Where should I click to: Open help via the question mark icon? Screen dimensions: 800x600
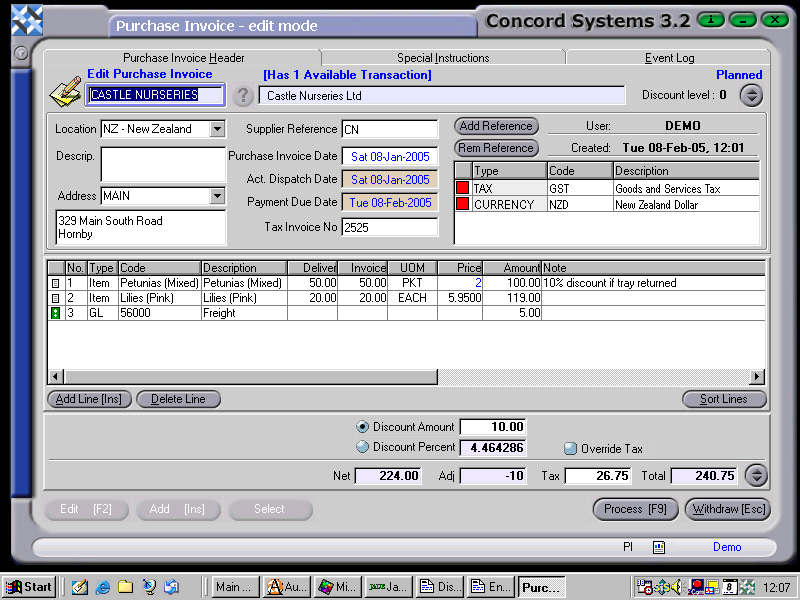point(245,96)
